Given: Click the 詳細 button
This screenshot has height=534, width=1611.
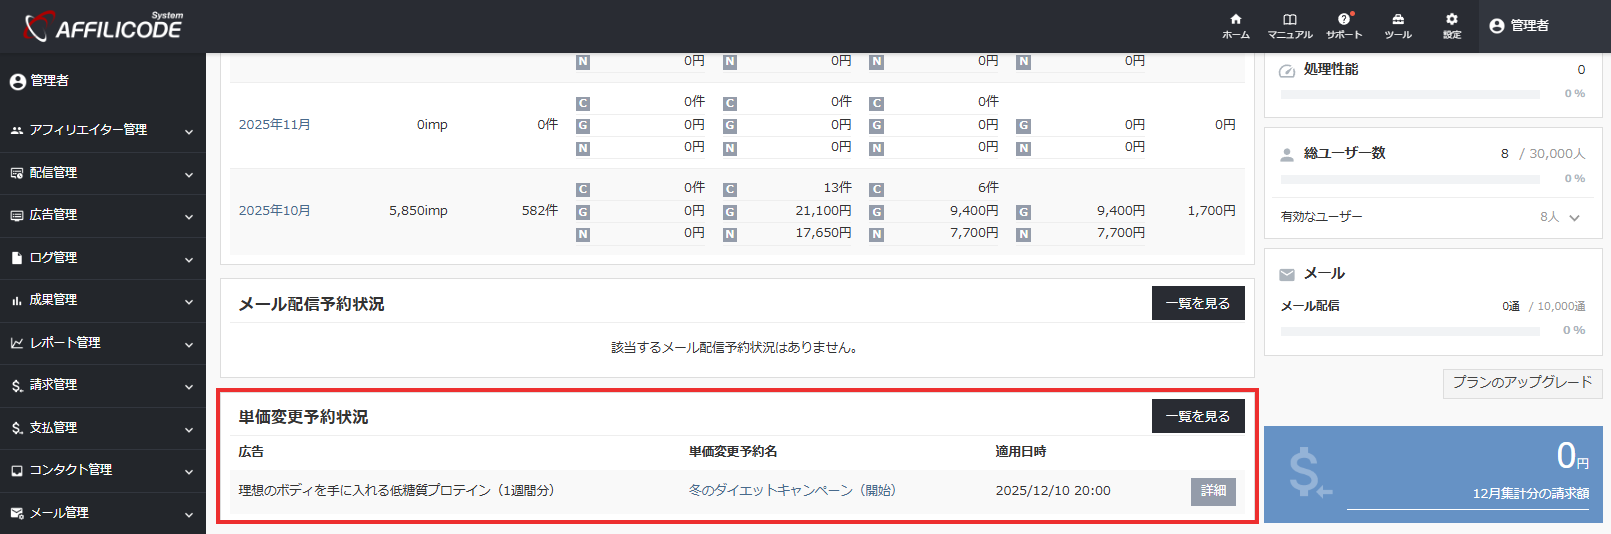Looking at the screenshot, I should [1213, 491].
